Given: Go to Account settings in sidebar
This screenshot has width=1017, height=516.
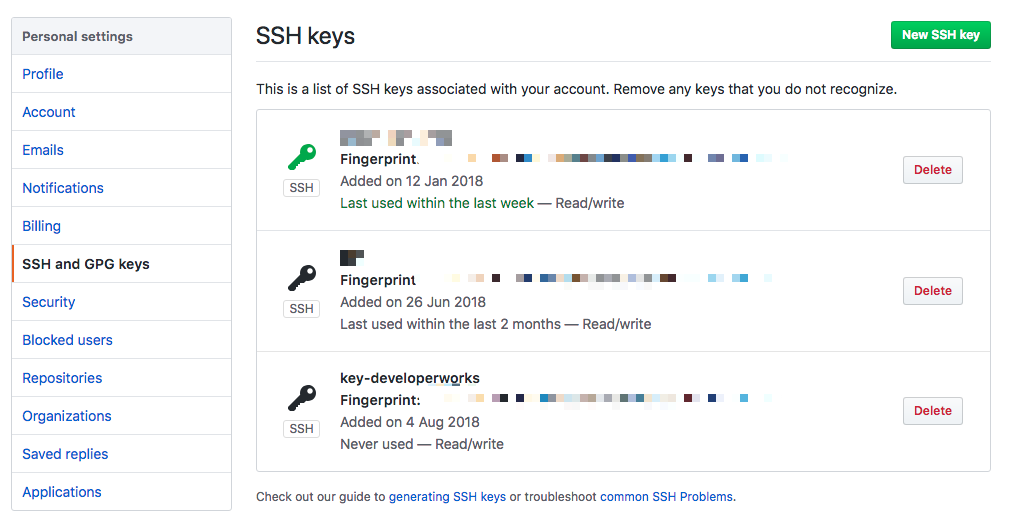Looking at the screenshot, I should pyautogui.click(x=49, y=112).
